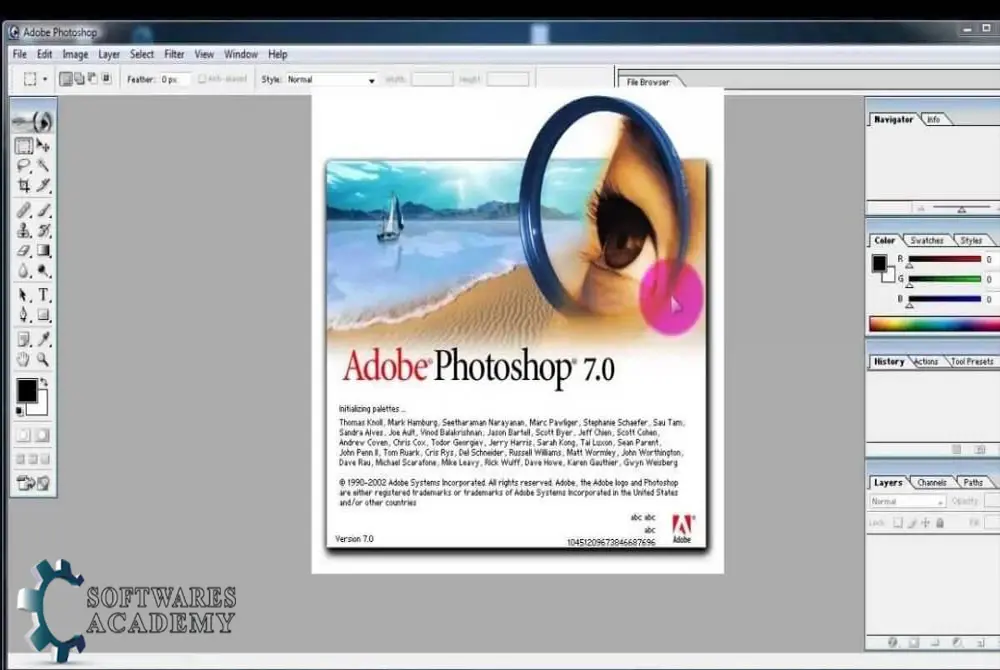1000x670 pixels.
Task: Swap foreground and background colors
Action: click(x=44, y=382)
